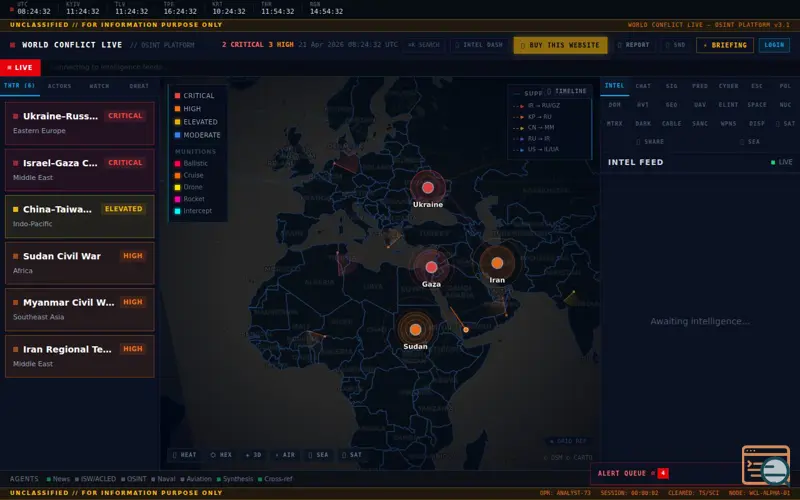Click the ISW/ACLED agent status indicator
800x500 pixels.
(95, 479)
